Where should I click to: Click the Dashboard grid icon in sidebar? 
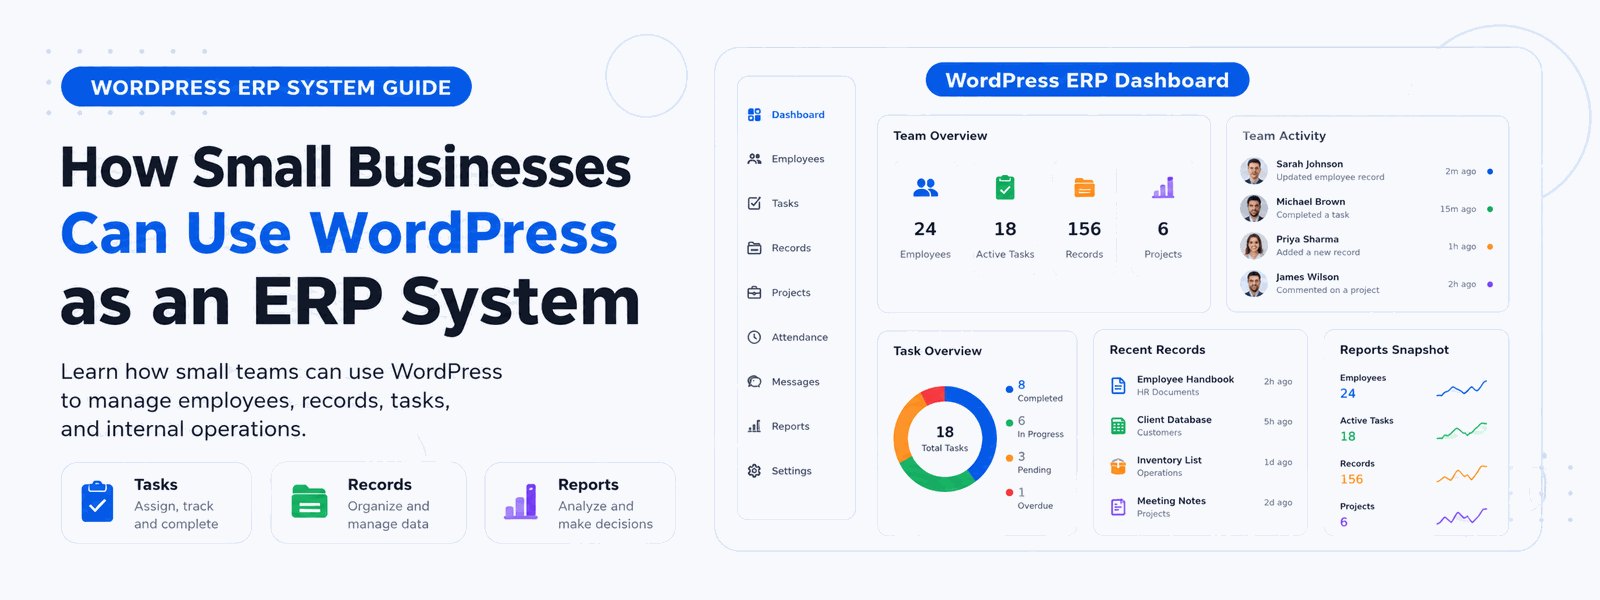point(755,115)
